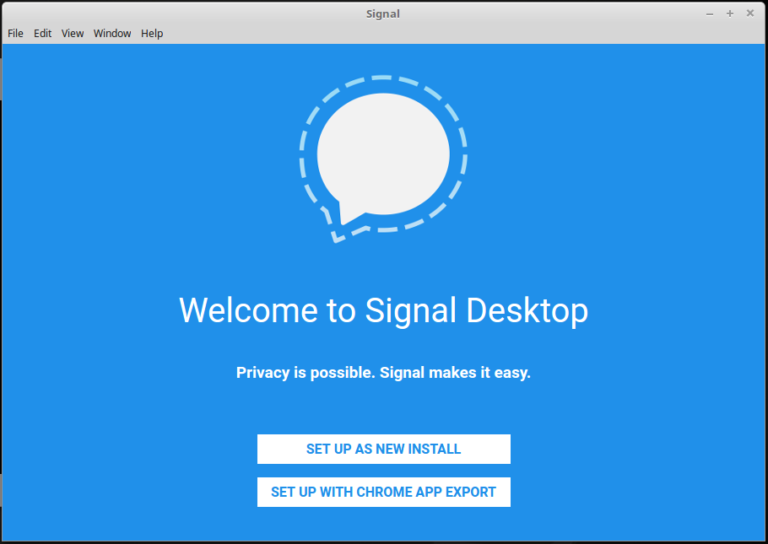Open the Window menu
This screenshot has height=544, width=768.
pyautogui.click(x=112, y=33)
